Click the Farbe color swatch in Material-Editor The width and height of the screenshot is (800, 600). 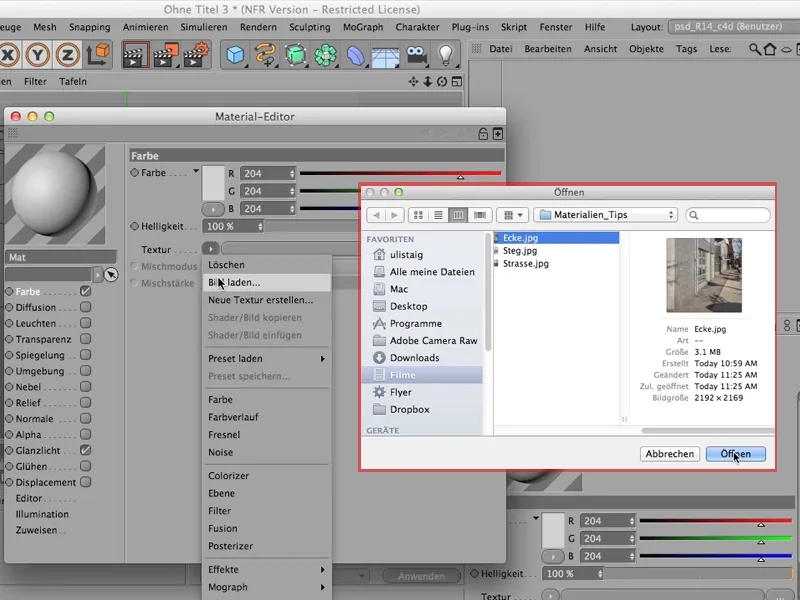[213, 183]
